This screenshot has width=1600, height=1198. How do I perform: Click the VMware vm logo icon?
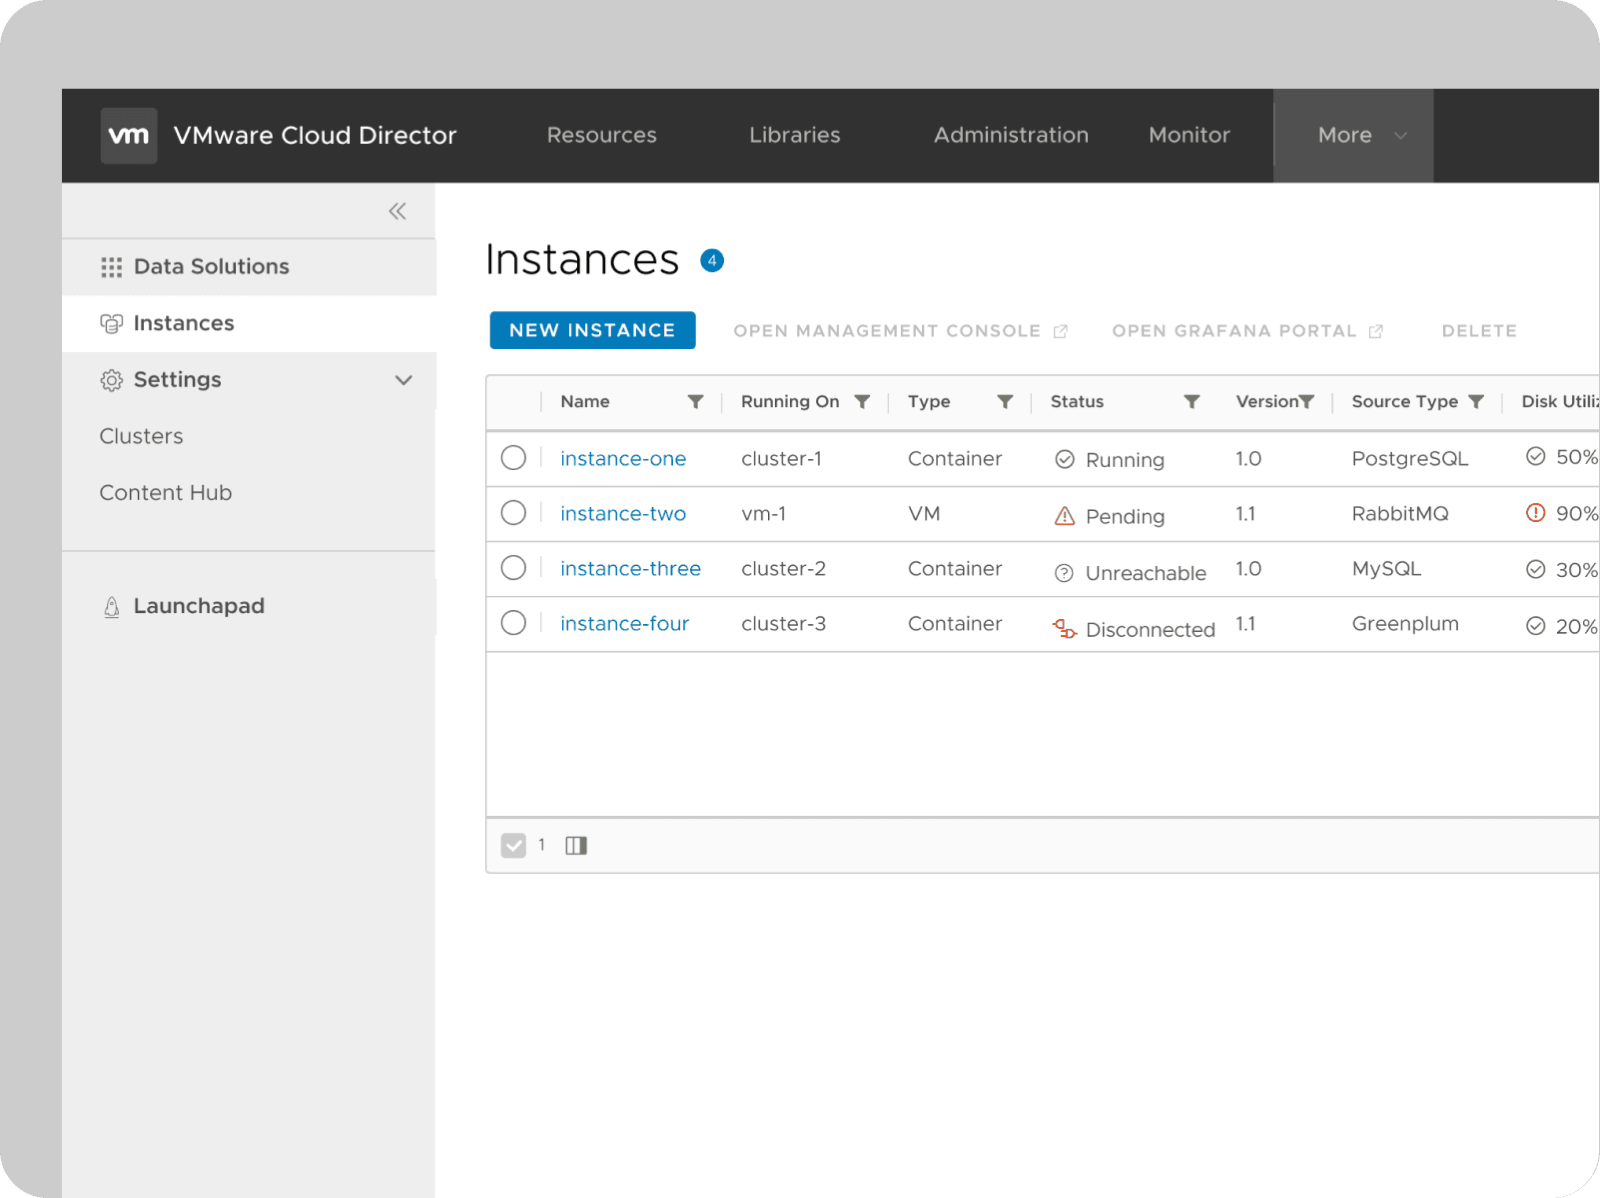tap(129, 136)
